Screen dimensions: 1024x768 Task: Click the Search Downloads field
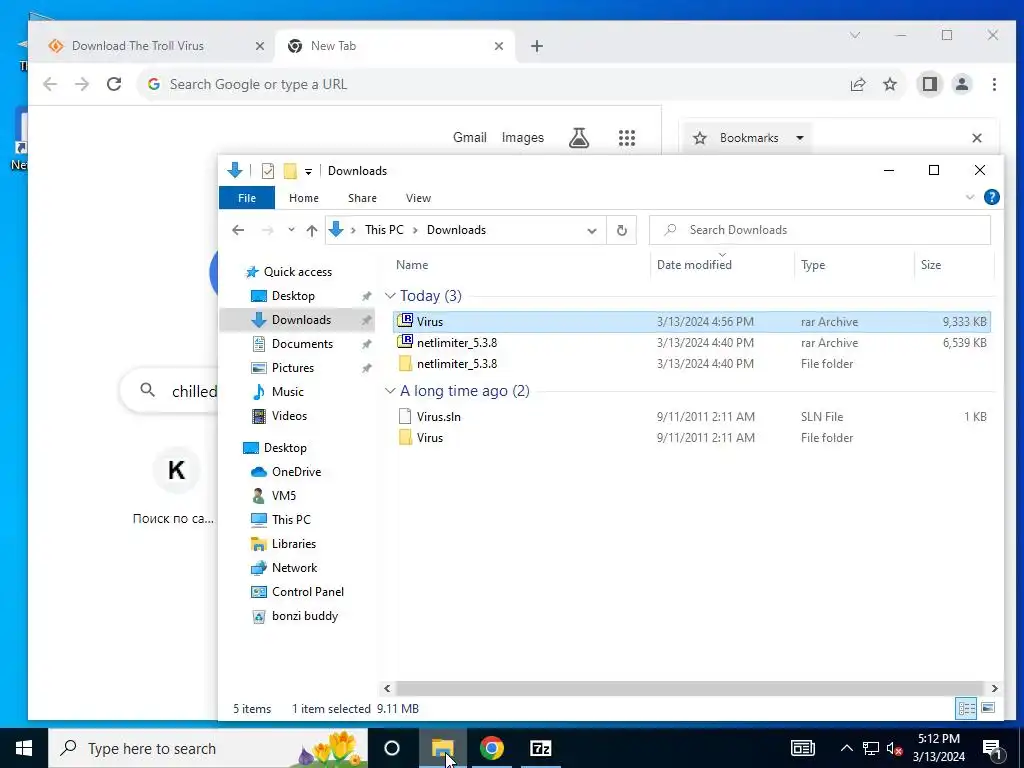pyautogui.click(x=820, y=230)
